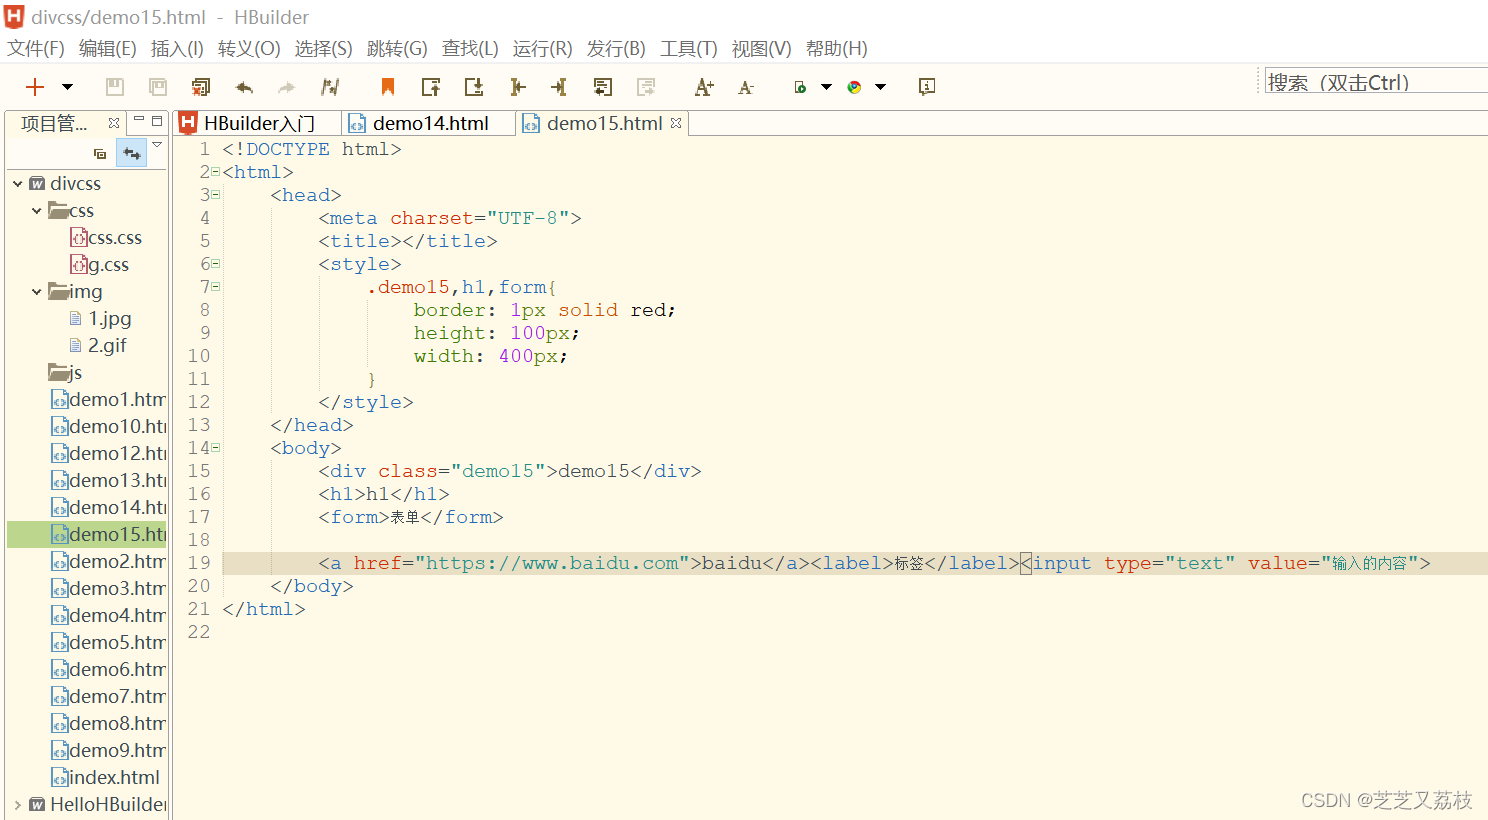Click the orange bookmark icon
This screenshot has width=1488, height=820.
[388, 87]
